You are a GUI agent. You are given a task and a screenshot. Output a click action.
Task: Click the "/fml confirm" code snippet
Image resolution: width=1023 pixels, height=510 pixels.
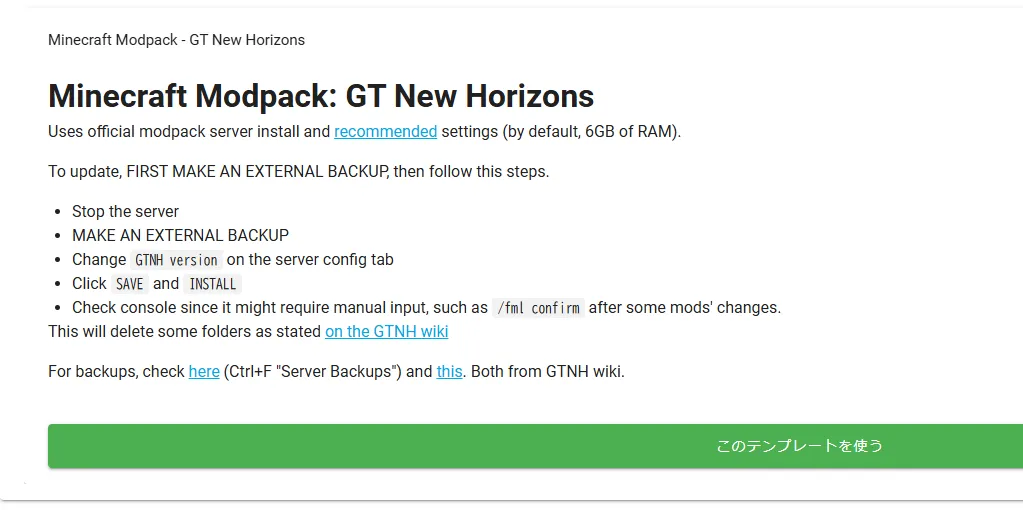[x=538, y=308]
